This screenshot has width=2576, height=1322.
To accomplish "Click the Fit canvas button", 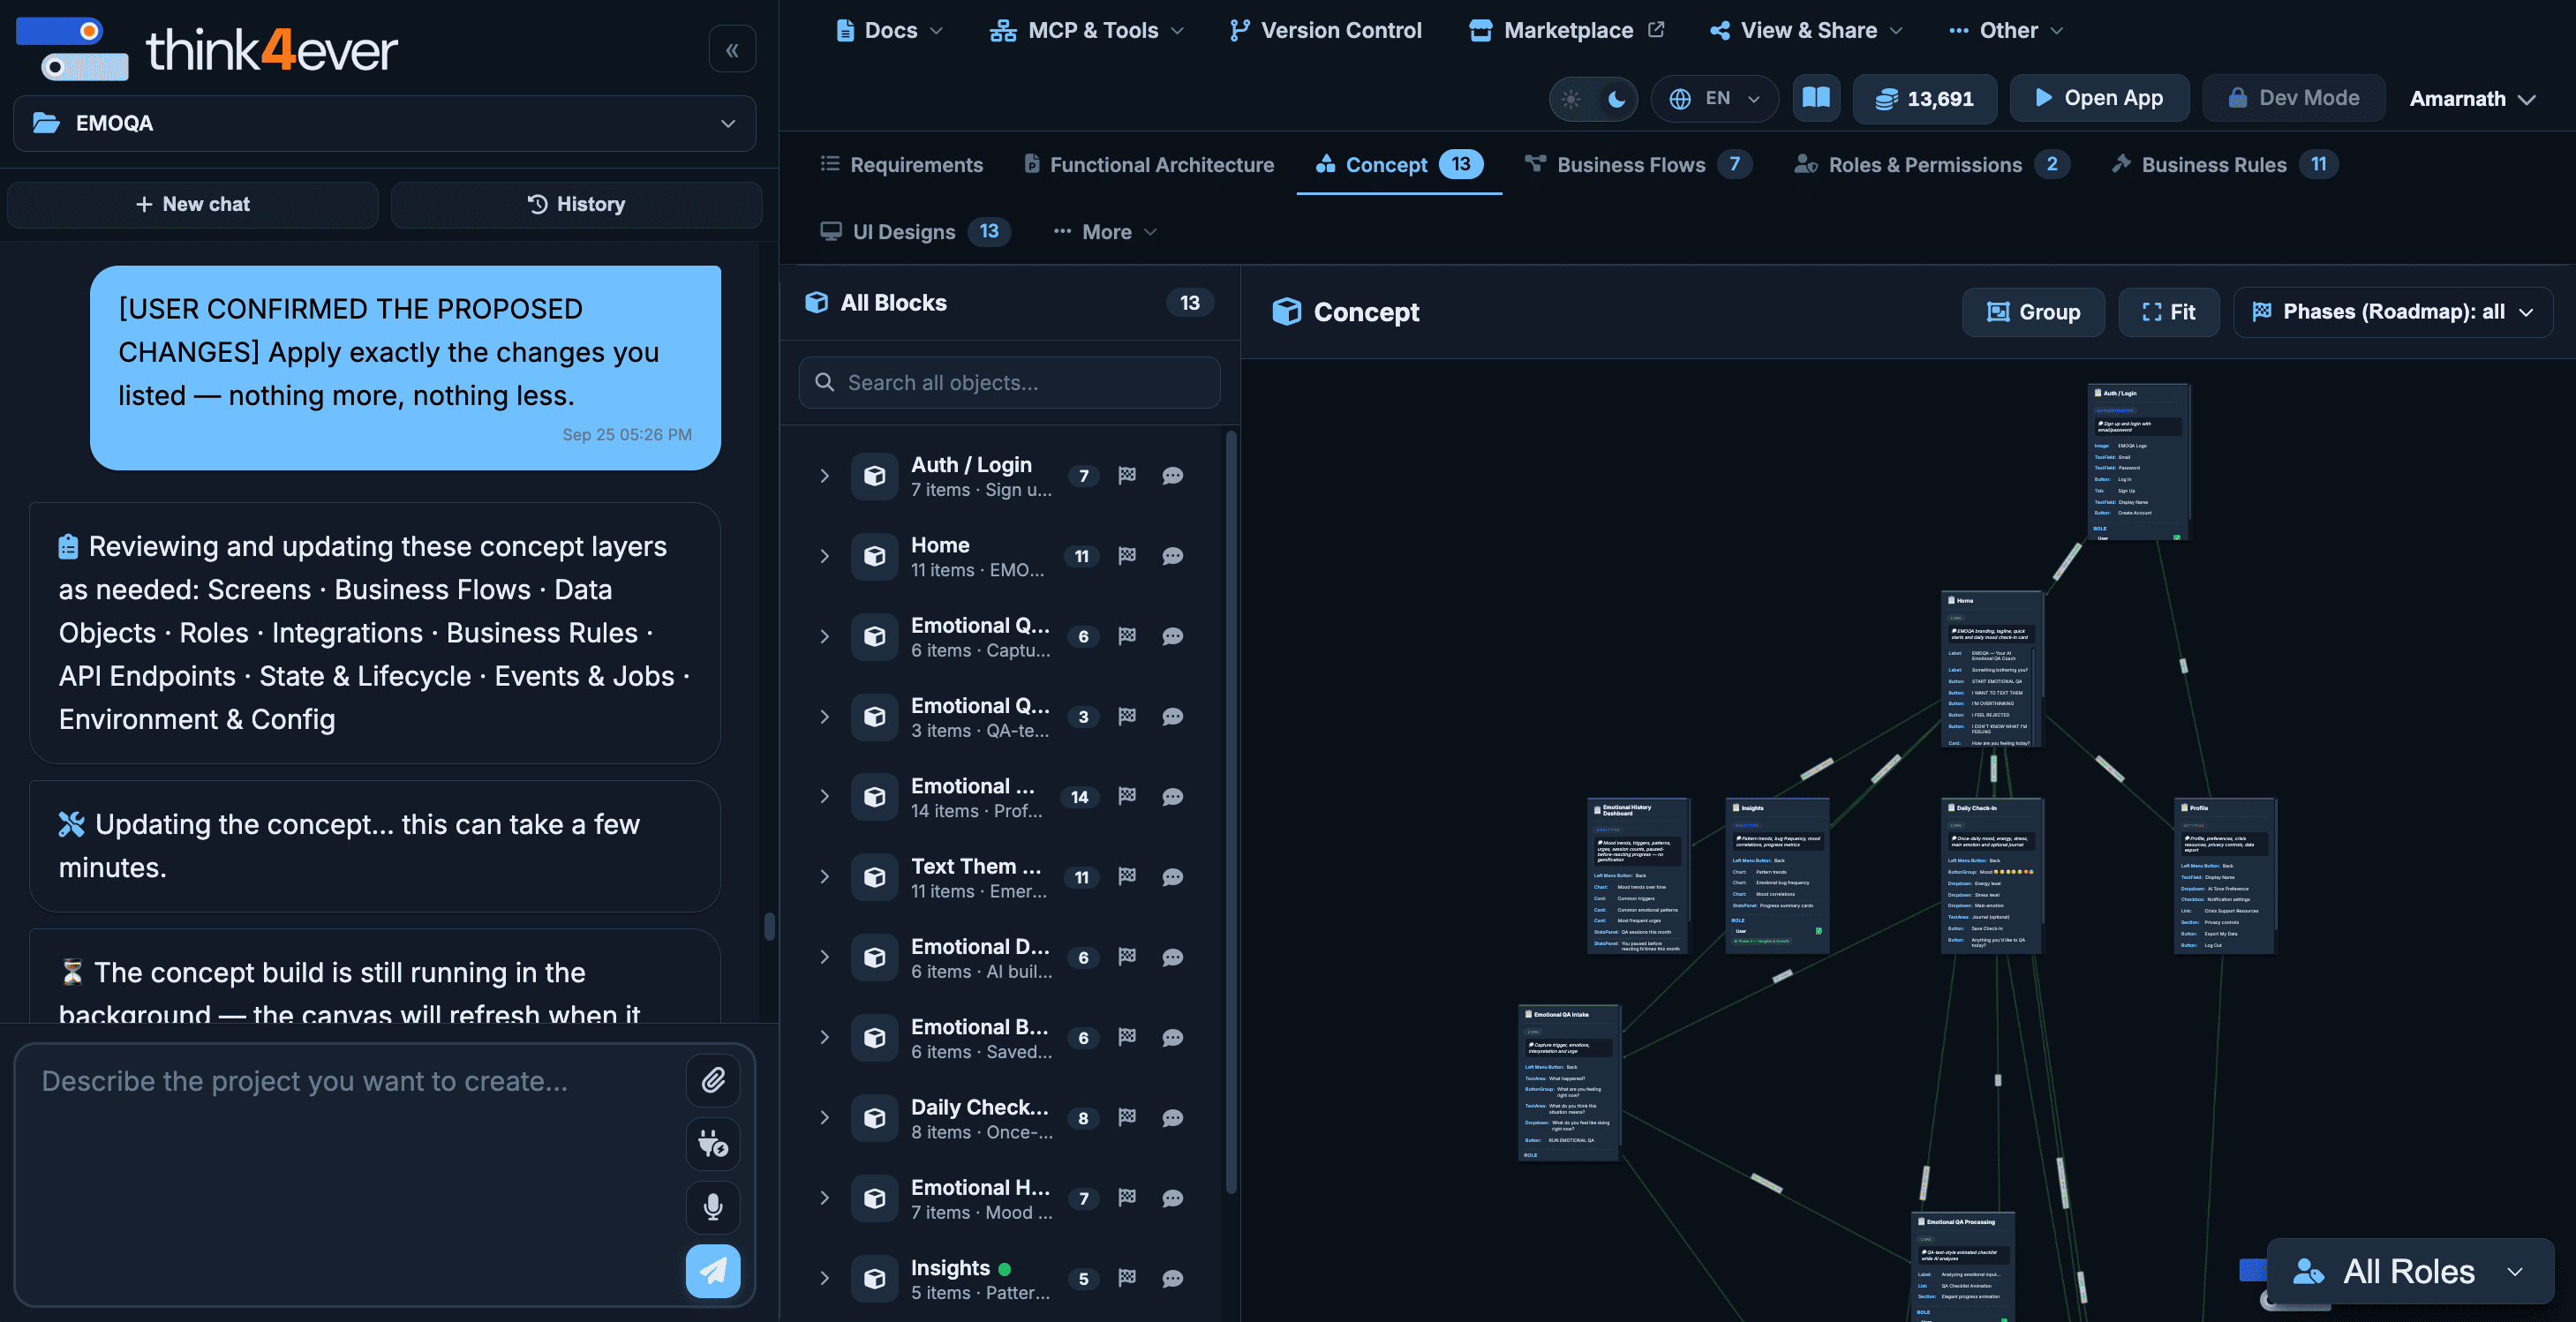I will click(x=2169, y=312).
